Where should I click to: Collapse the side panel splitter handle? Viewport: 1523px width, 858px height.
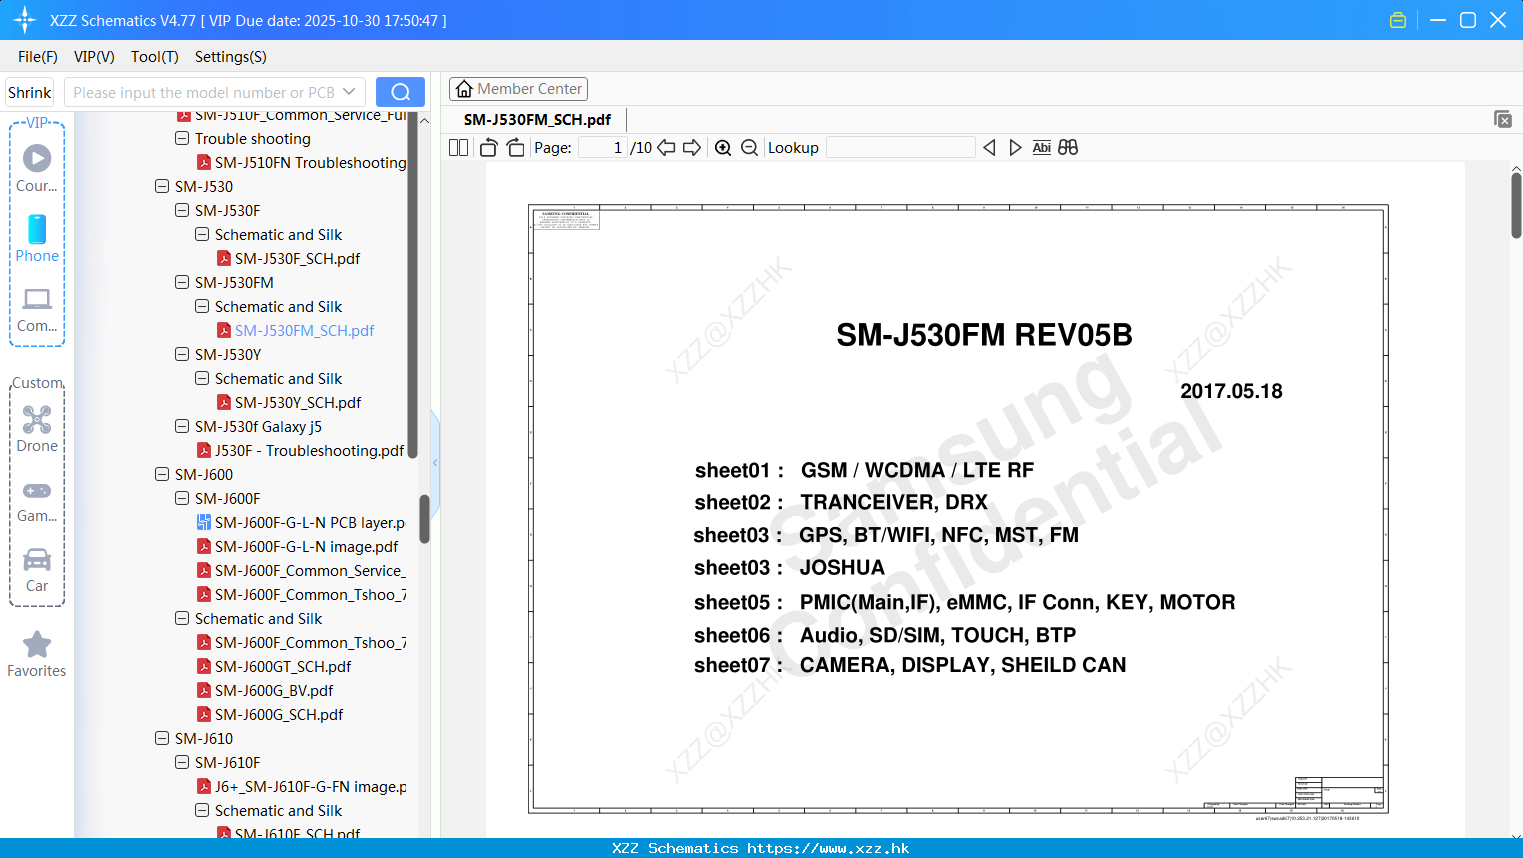click(x=435, y=462)
